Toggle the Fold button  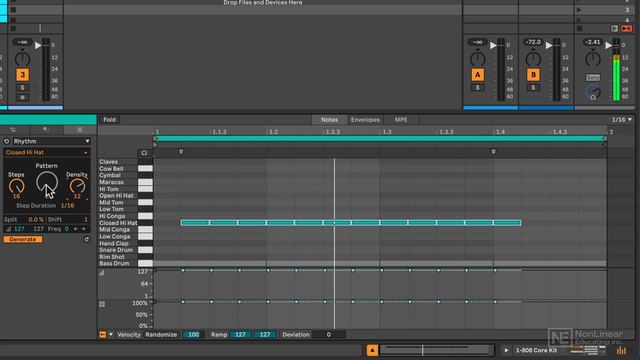pyautogui.click(x=109, y=120)
